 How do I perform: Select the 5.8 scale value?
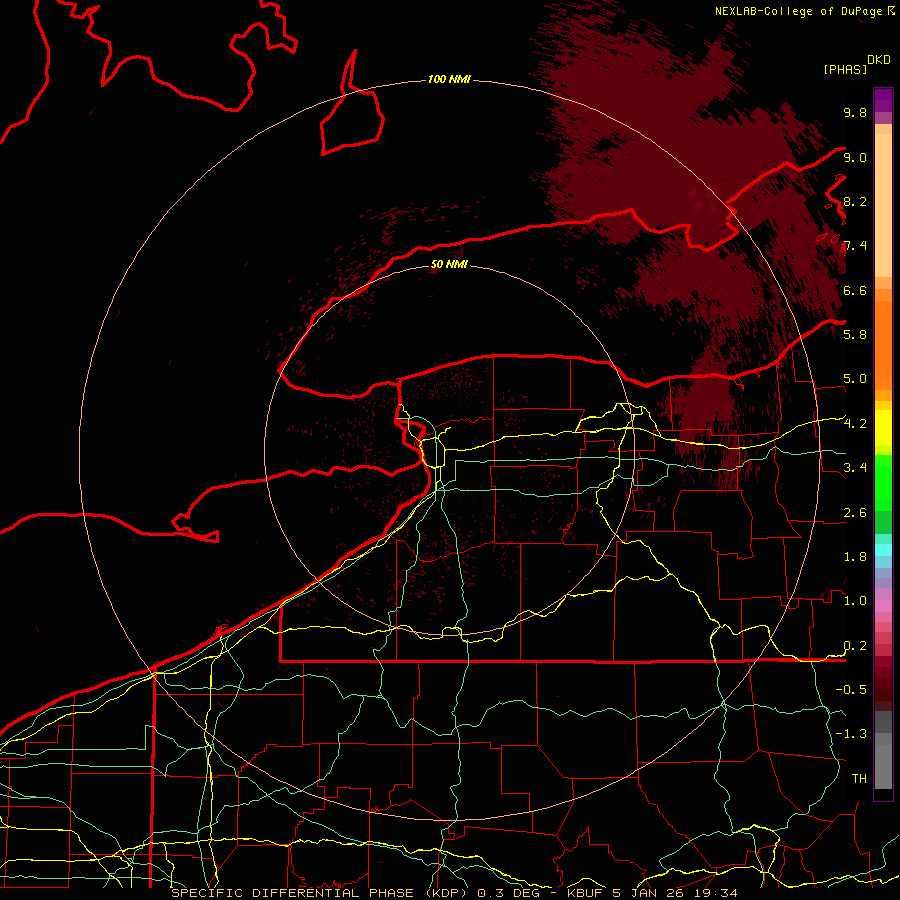pos(855,334)
